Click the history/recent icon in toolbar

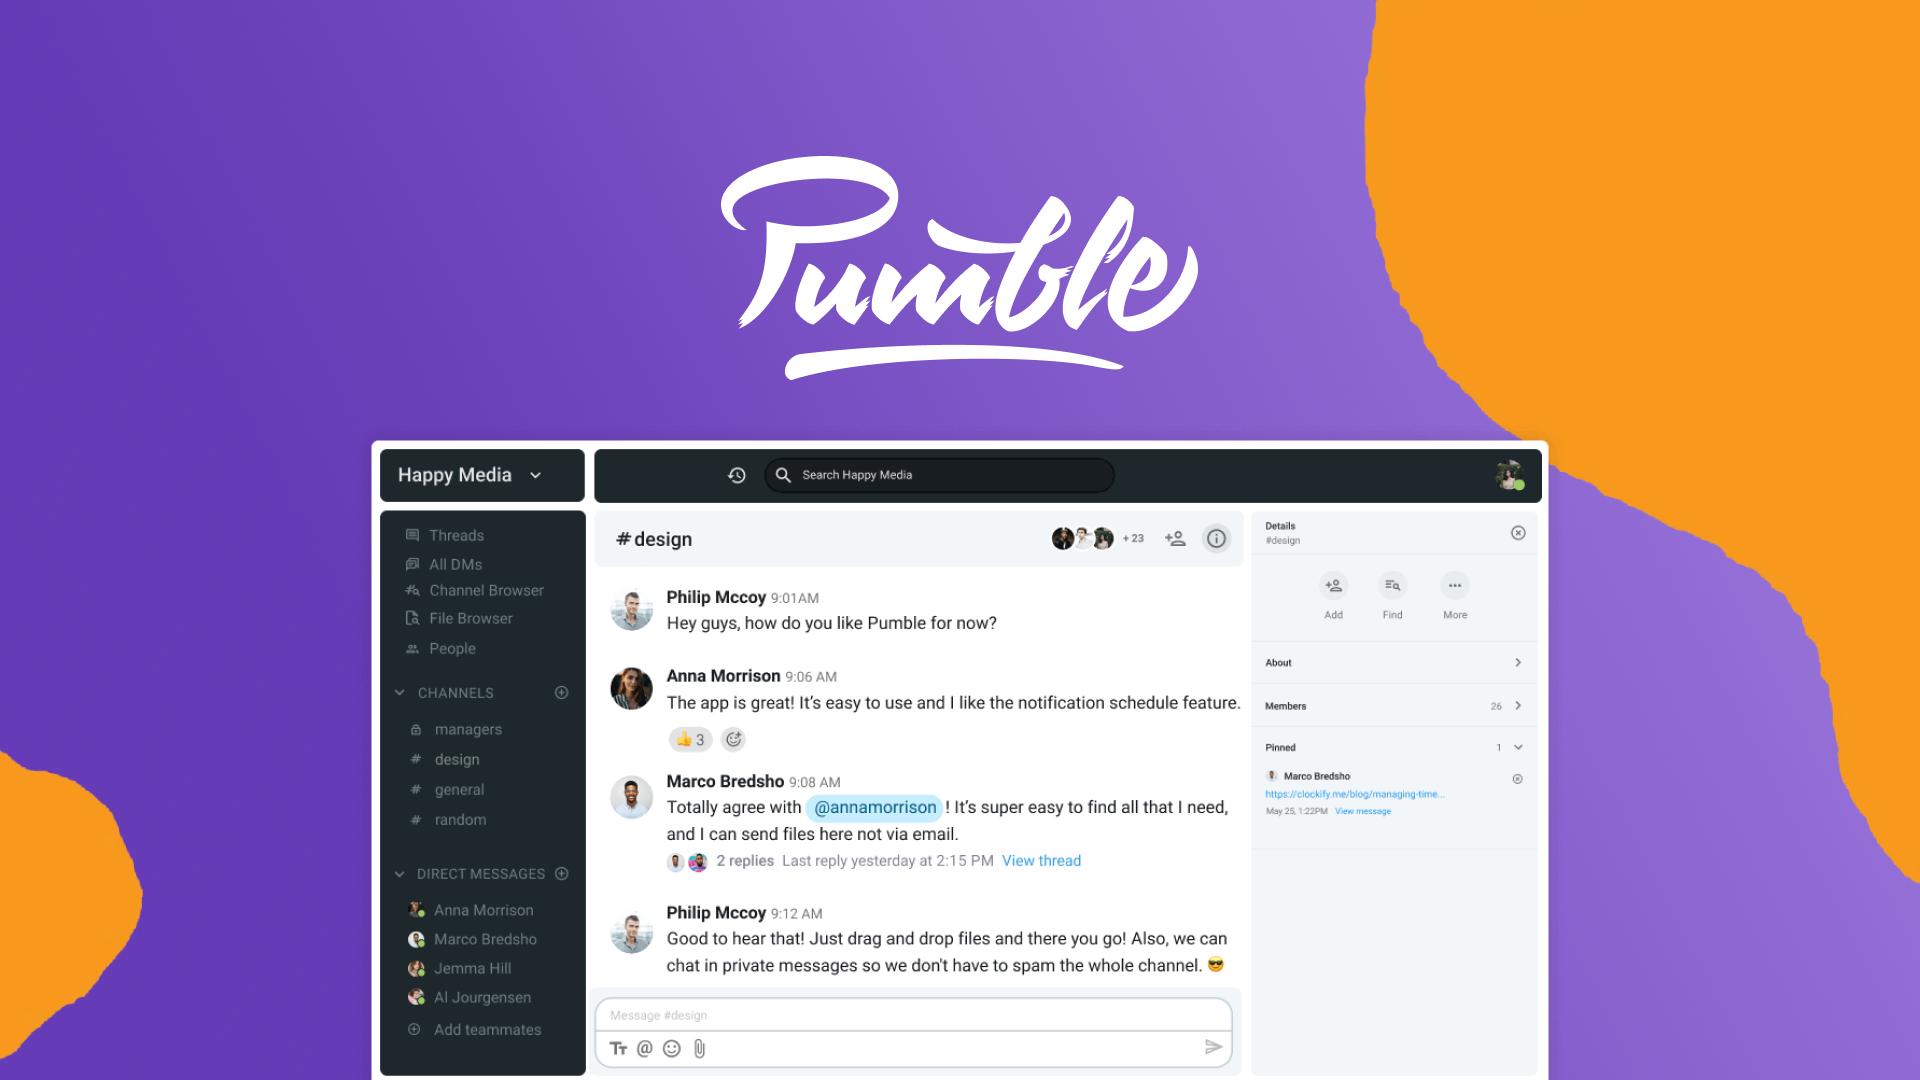738,475
